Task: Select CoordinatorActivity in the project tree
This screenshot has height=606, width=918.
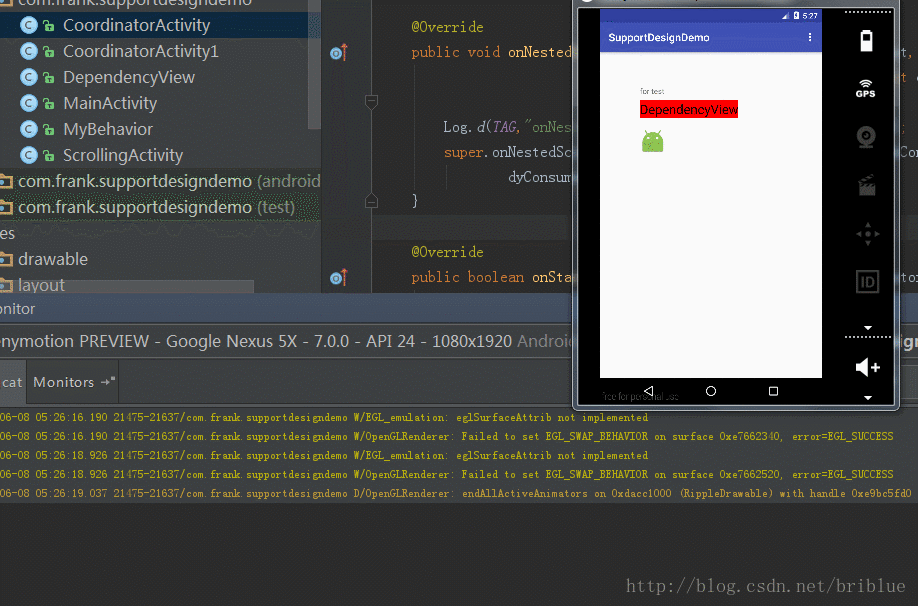Action: click(136, 25)
